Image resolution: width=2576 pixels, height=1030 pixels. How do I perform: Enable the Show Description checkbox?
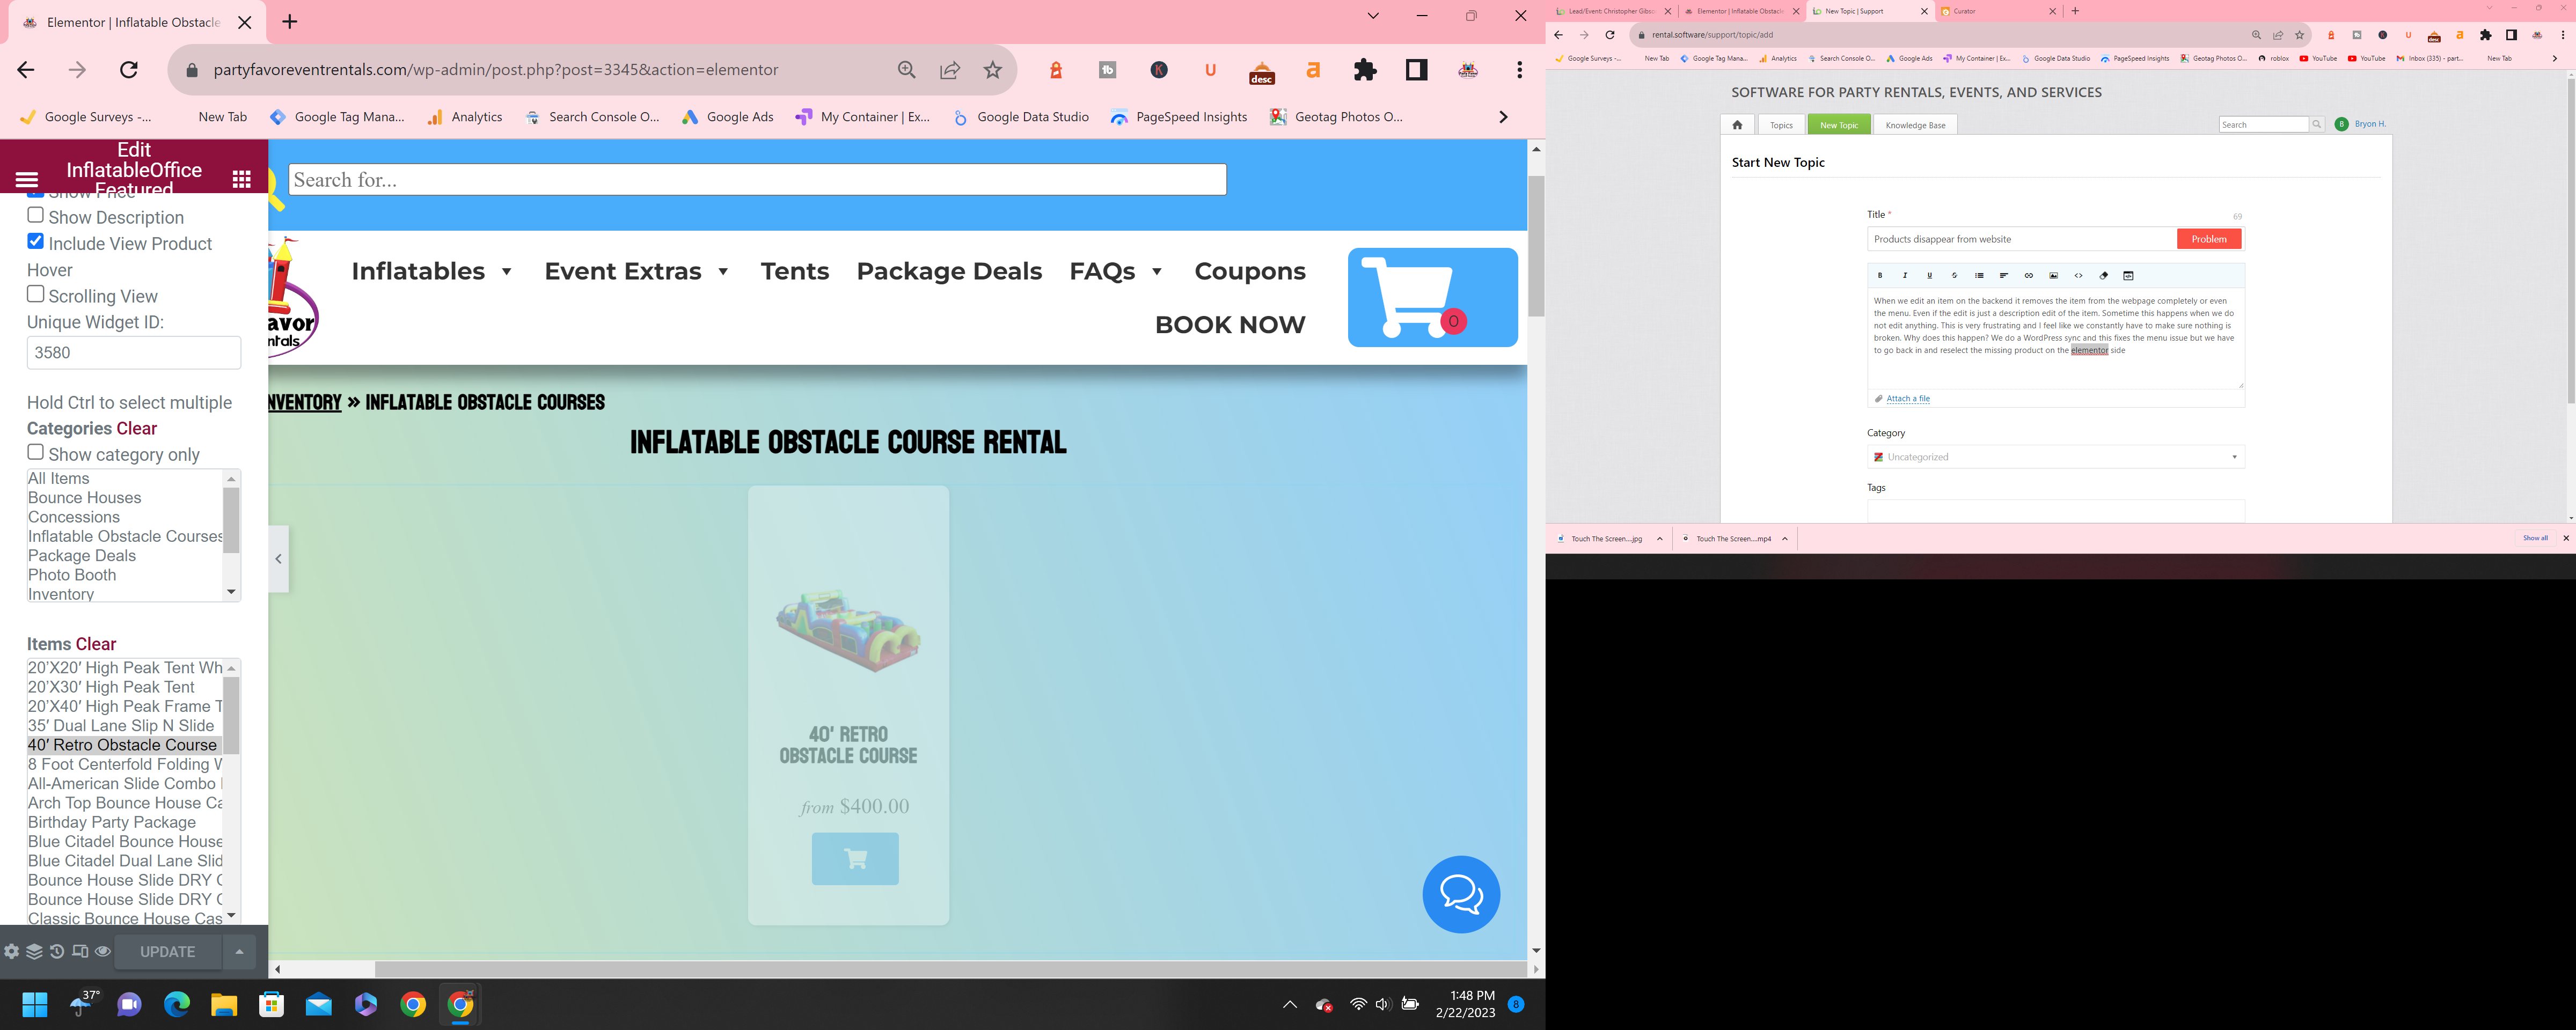click(x=36, y=215)
